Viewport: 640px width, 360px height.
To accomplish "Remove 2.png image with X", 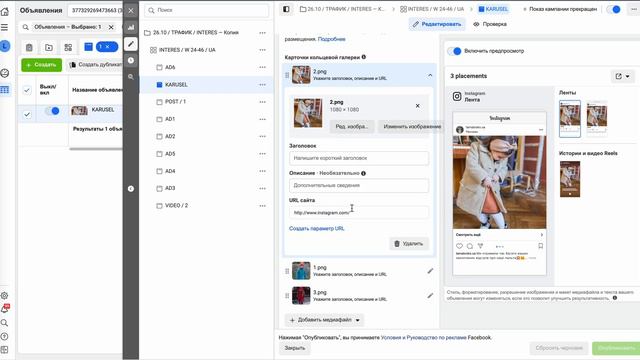I will coord(418,106).
